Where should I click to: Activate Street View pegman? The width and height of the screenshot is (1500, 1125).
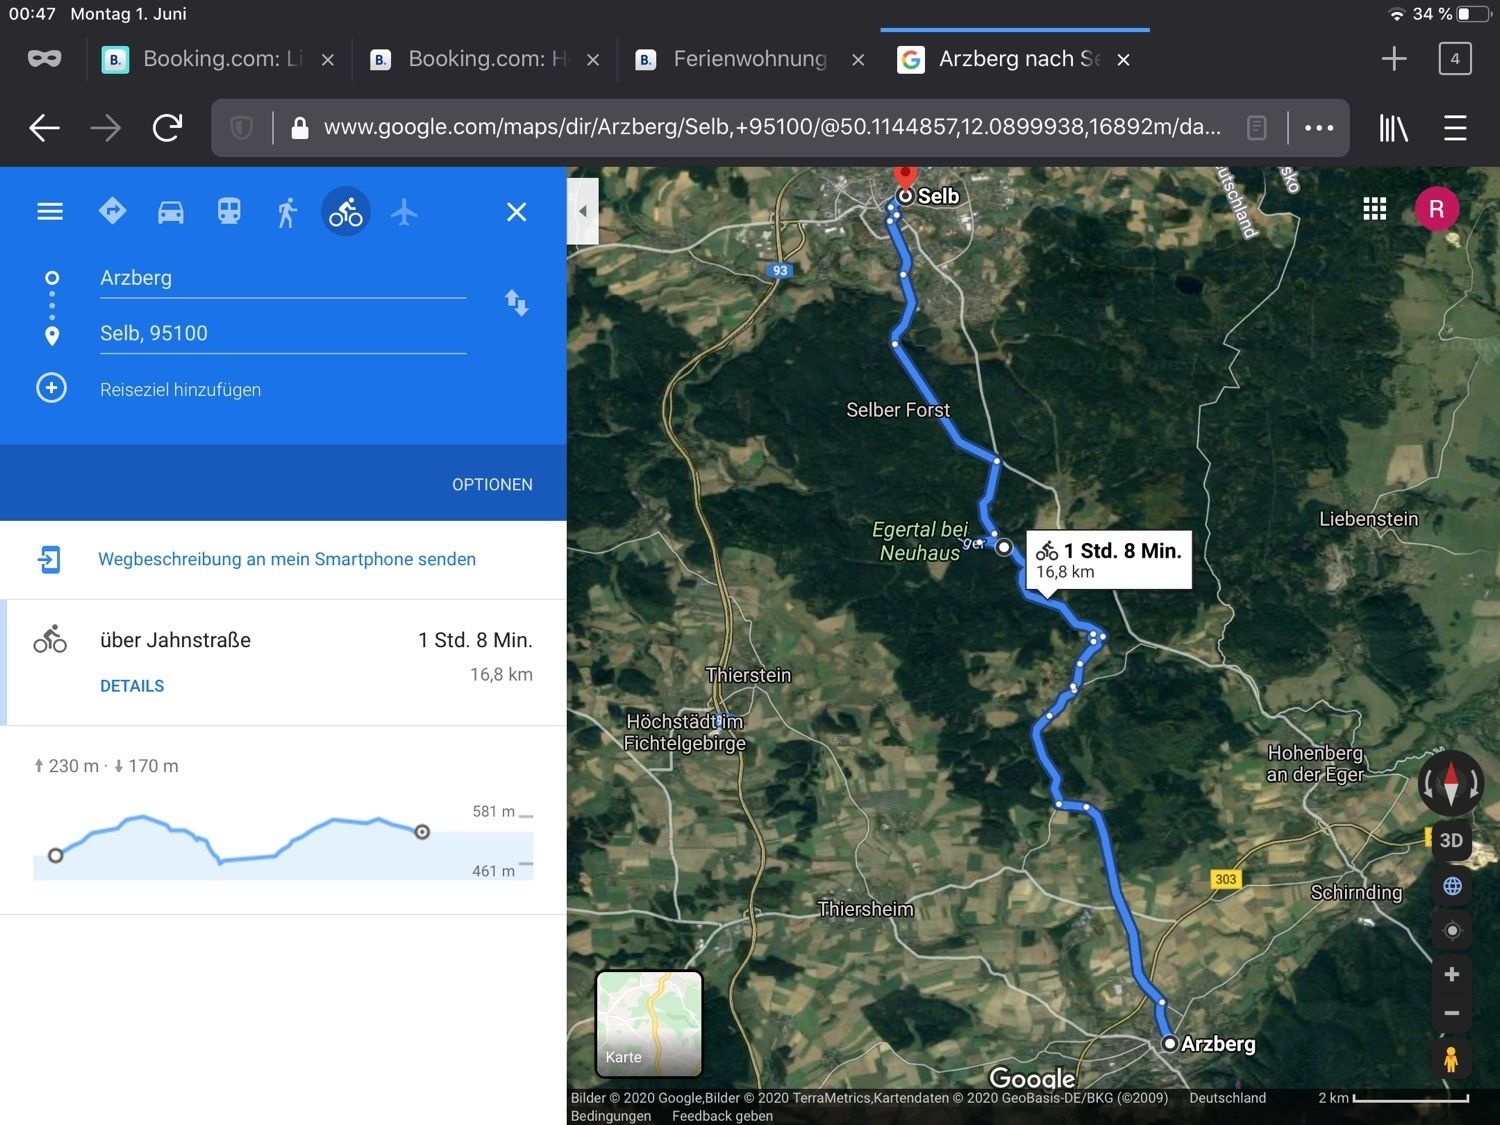(x=1451, y=1058)
